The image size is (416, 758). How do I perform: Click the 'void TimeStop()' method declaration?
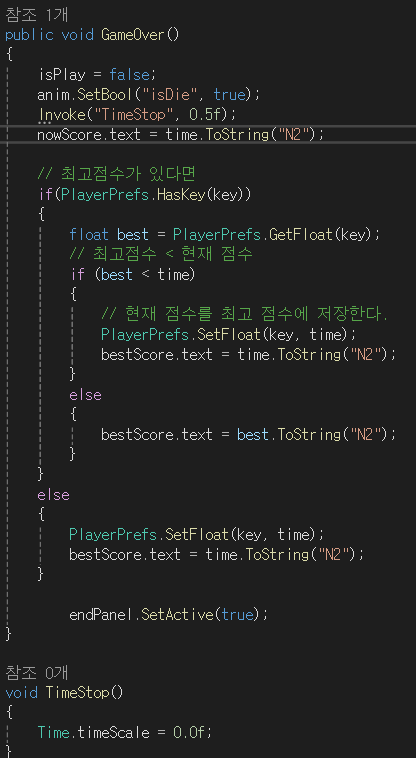64,693
